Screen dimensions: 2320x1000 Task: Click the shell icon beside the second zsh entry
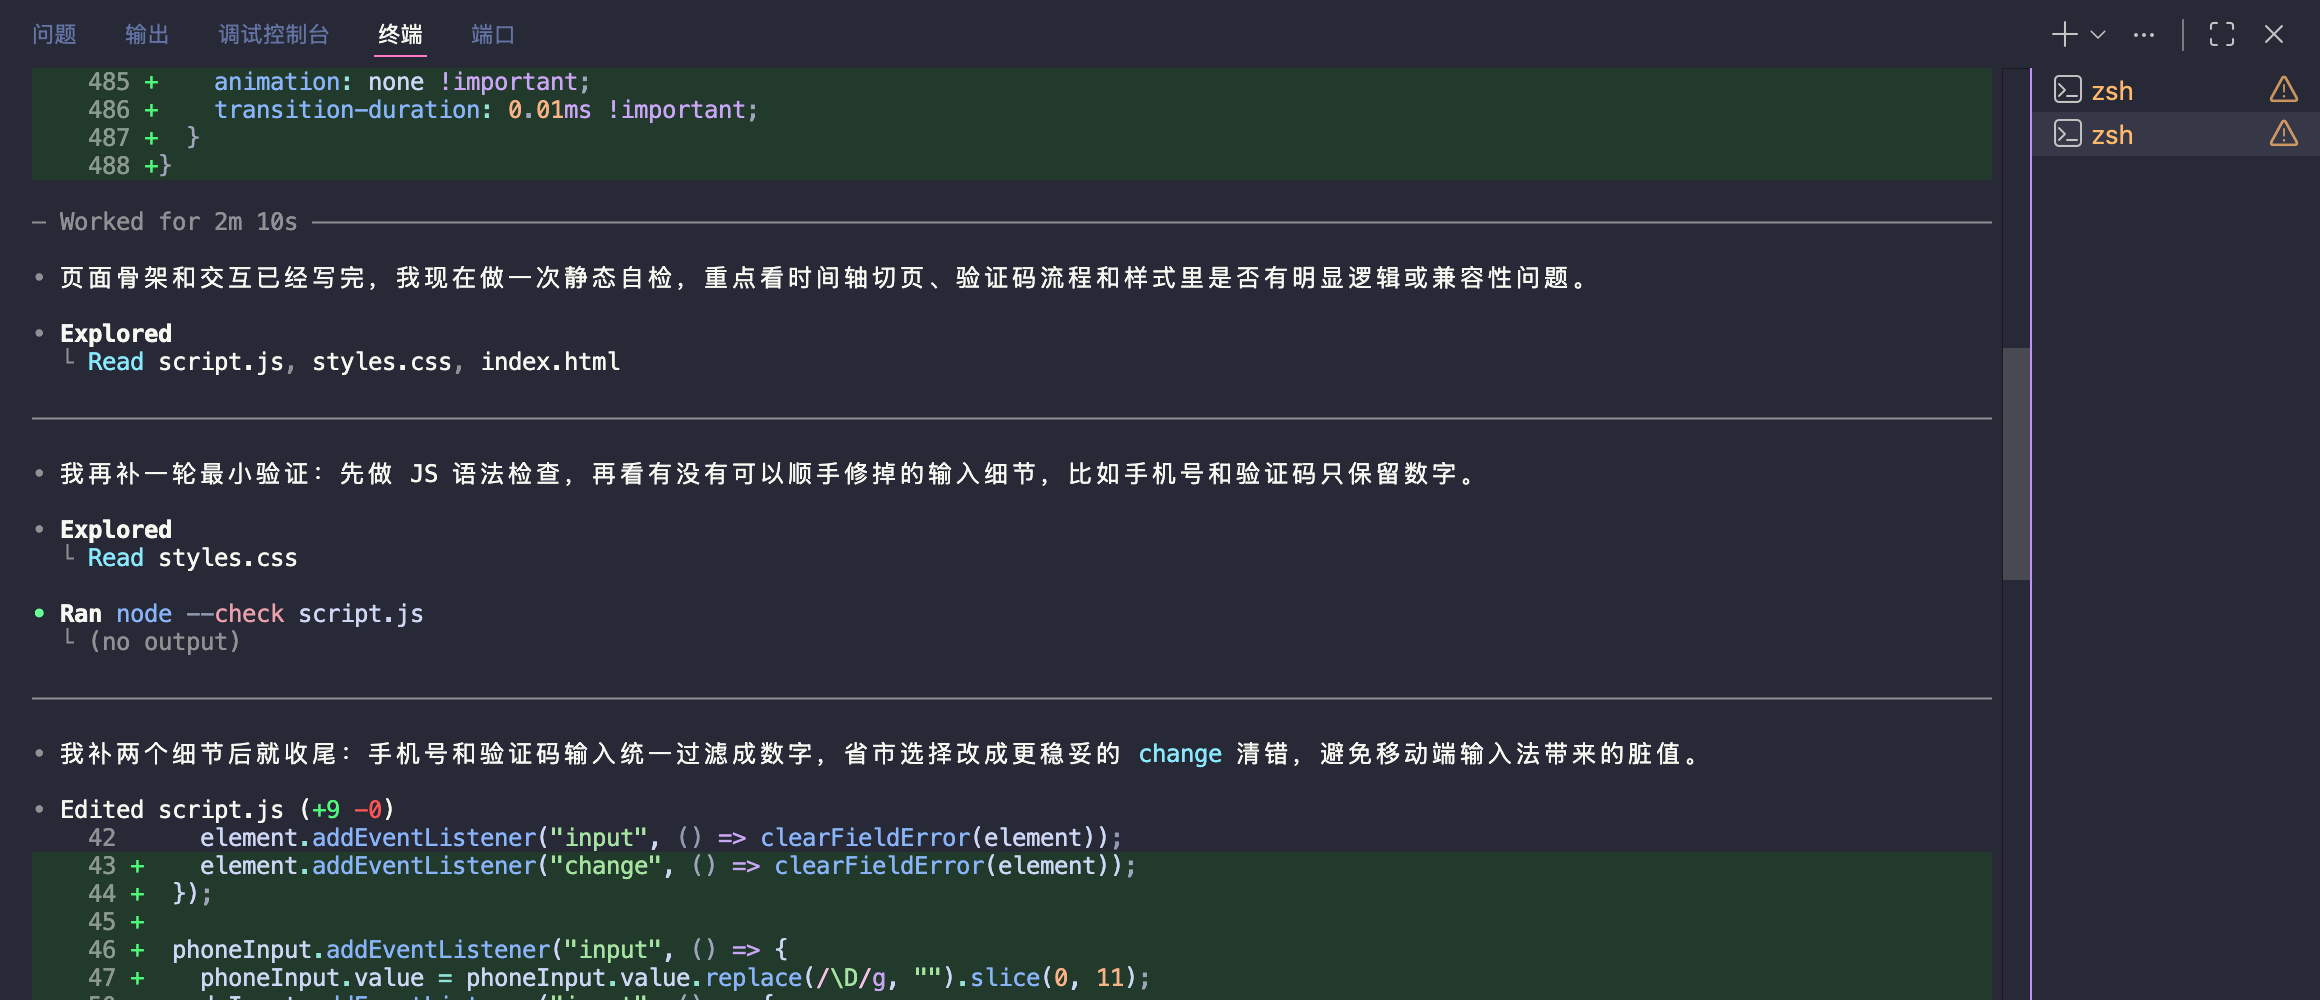click(x=2068, y=134)
